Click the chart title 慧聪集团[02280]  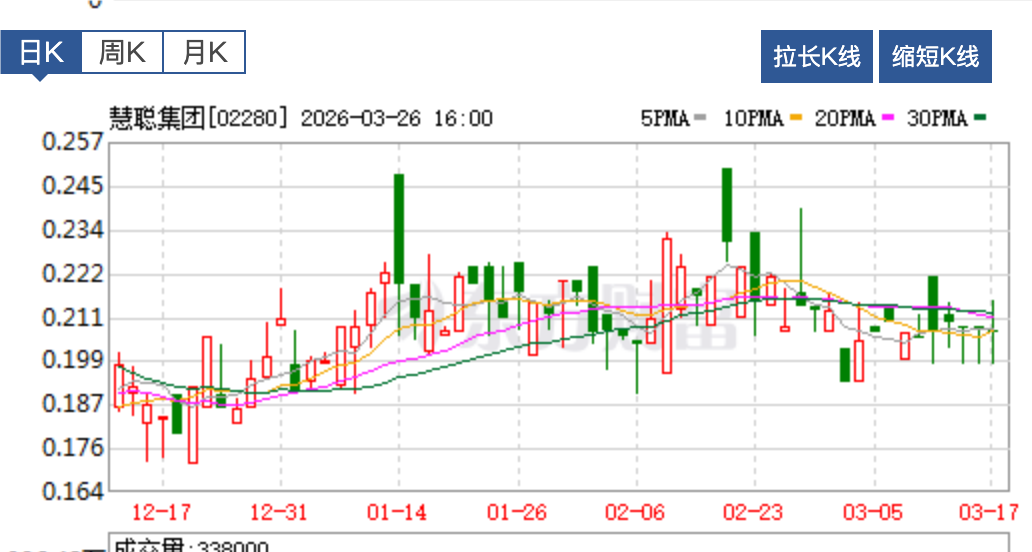click(x=199, y=119)
